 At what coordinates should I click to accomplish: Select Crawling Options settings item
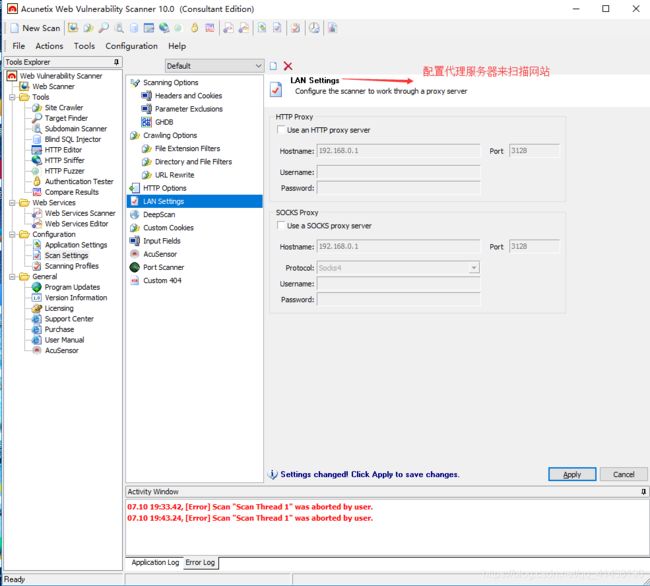(x=170, y=136)
